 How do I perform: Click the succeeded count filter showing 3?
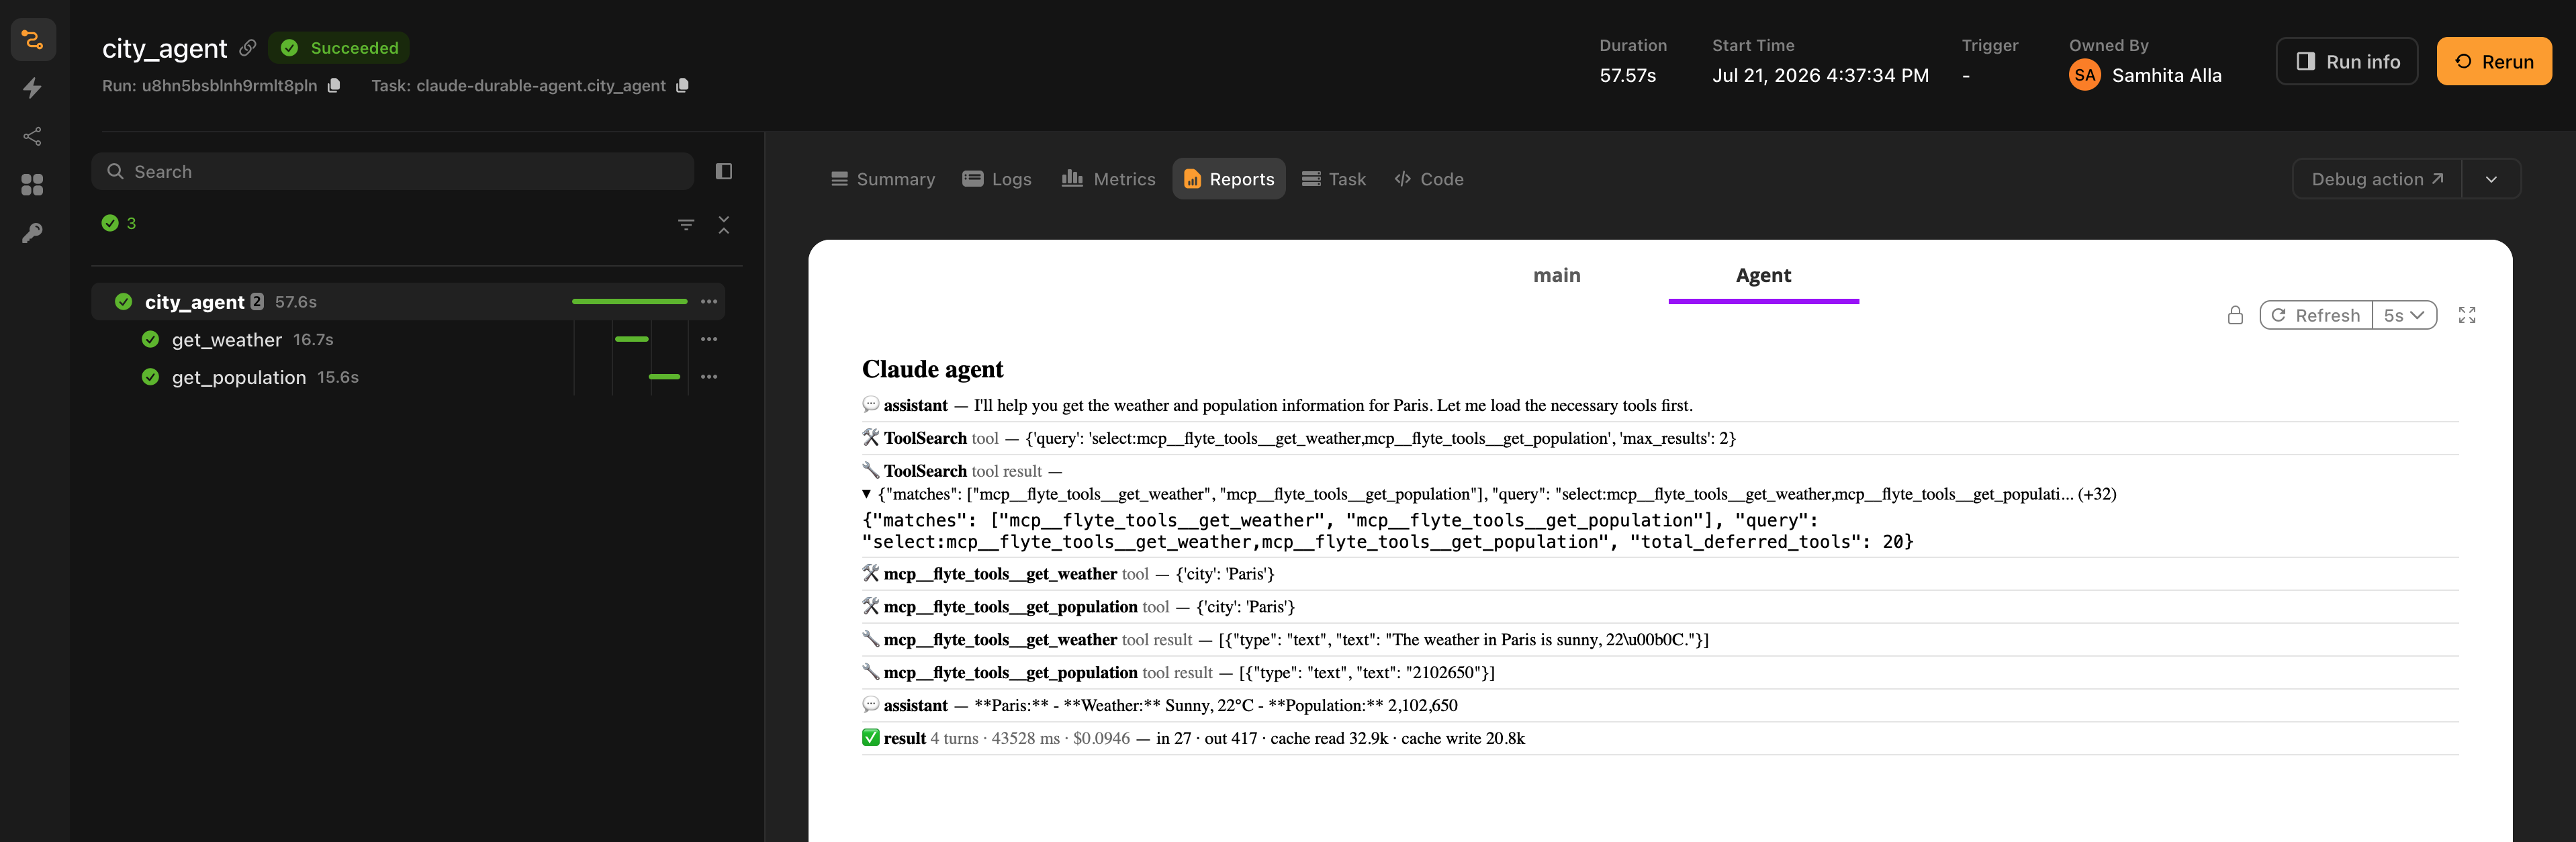tap(119, 223)
